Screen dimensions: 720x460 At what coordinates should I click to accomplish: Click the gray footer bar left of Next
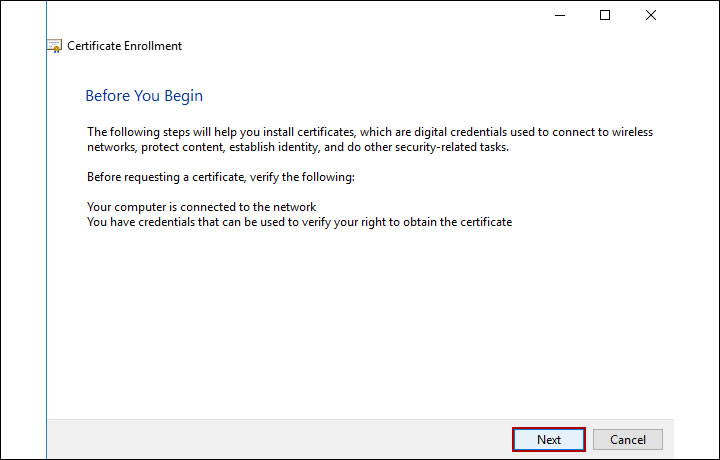pyautogui.click(x=280, y=439)
